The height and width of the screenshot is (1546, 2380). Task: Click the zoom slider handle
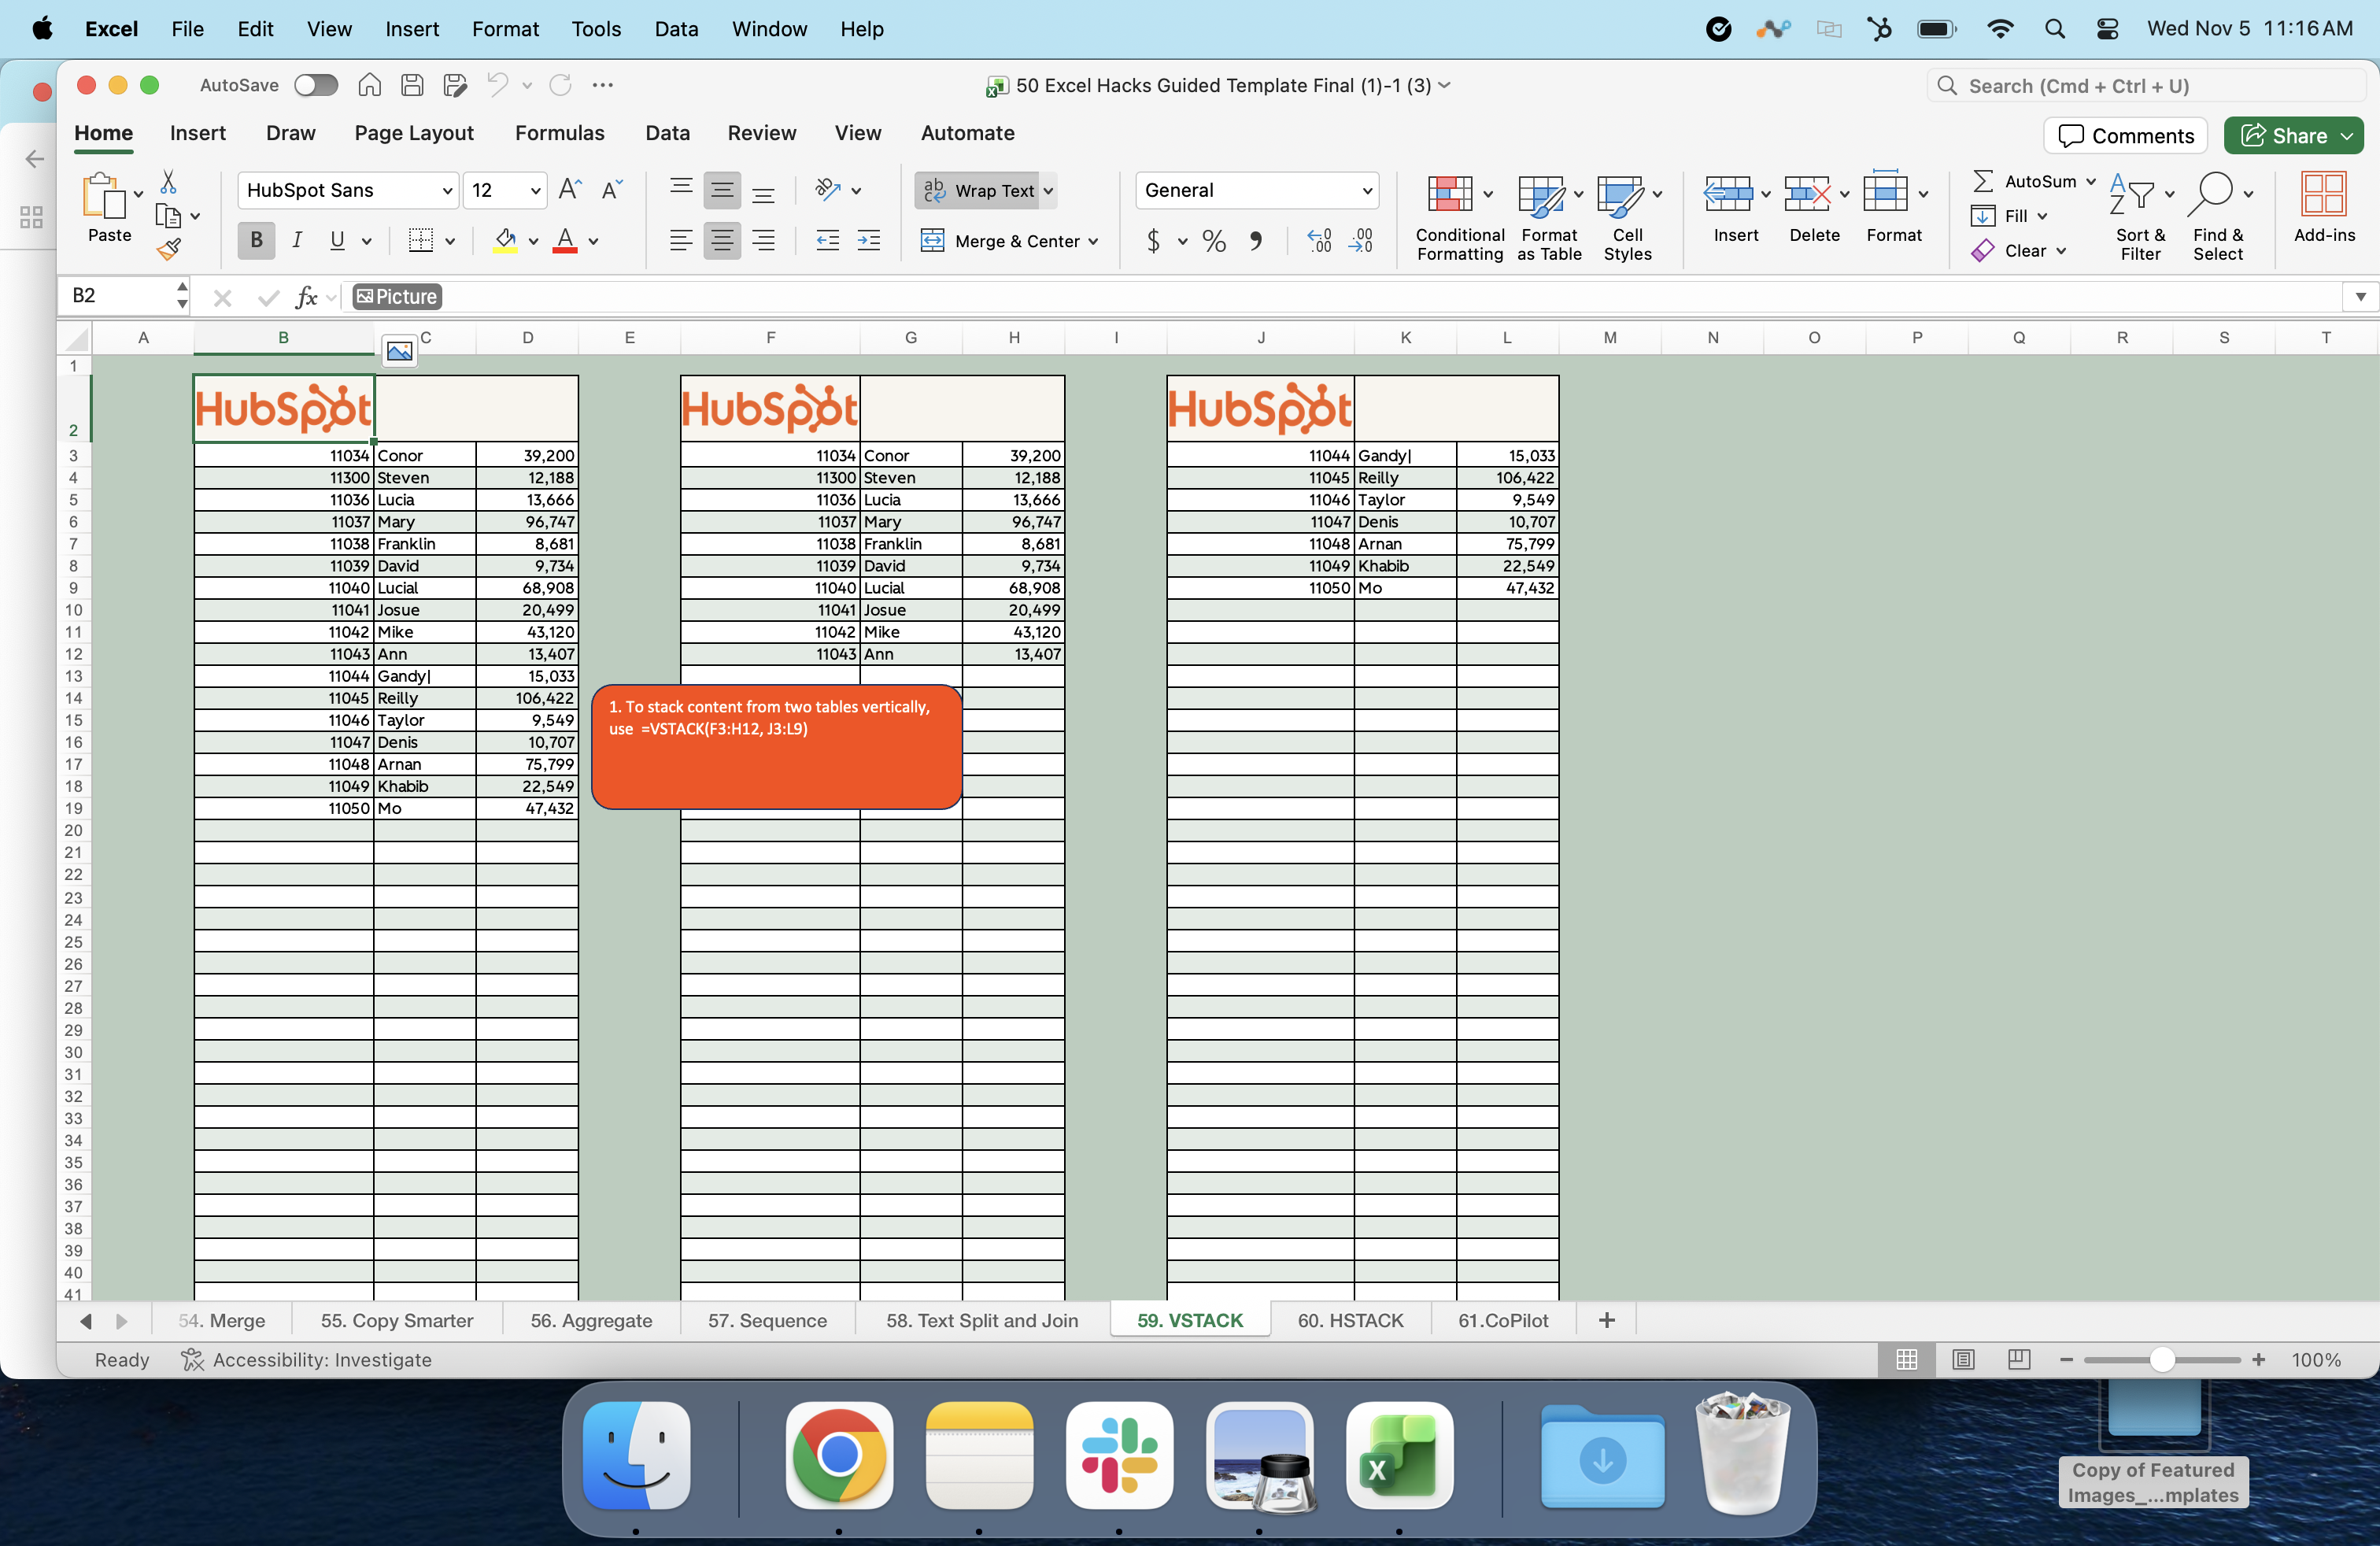coord(2161,1360)
